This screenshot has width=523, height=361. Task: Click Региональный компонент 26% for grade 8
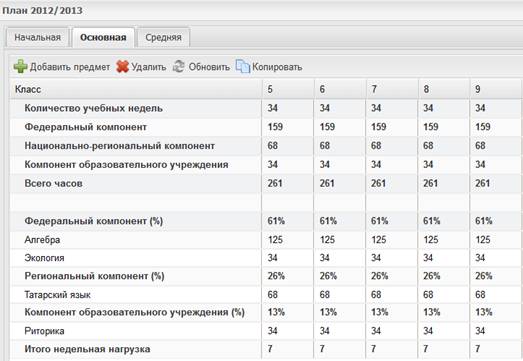[x=432, y=276]
